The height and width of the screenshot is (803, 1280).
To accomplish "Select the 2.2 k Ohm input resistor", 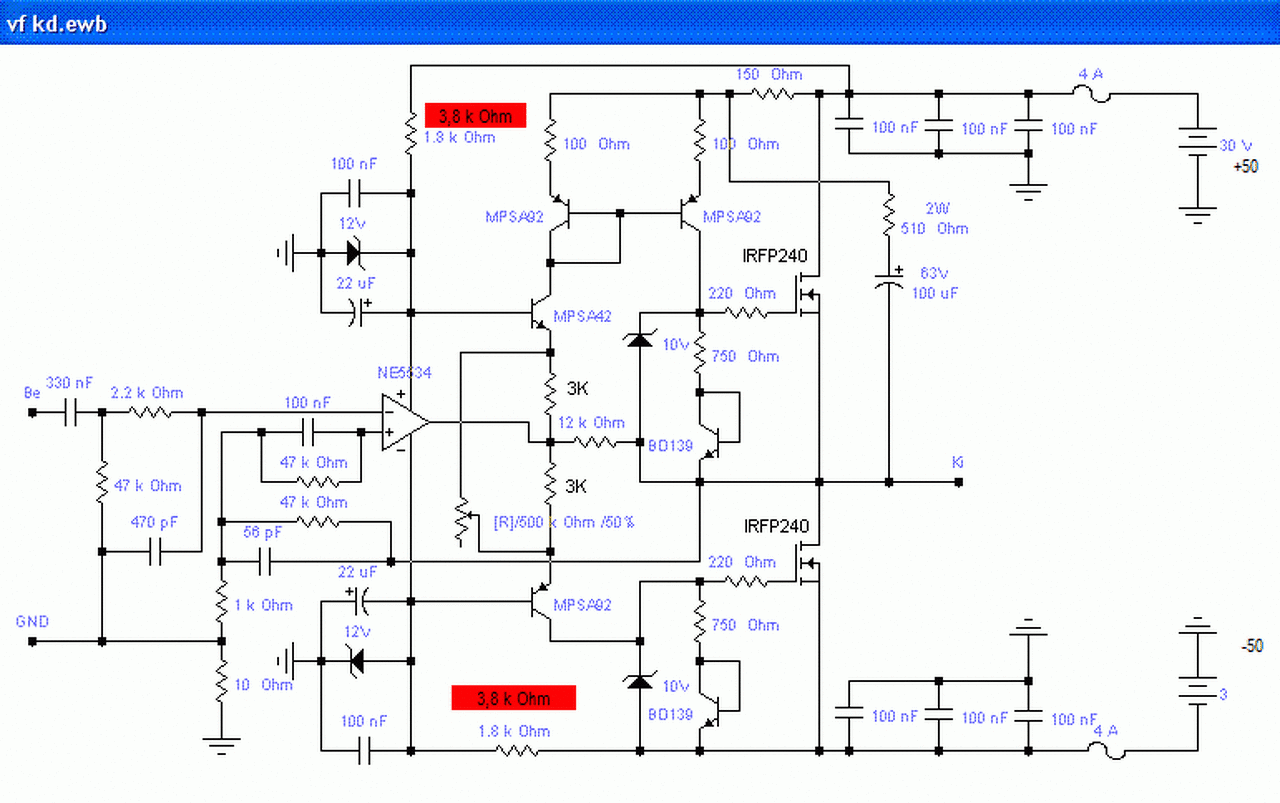I will pyautogui.click(x=150, y=411).
